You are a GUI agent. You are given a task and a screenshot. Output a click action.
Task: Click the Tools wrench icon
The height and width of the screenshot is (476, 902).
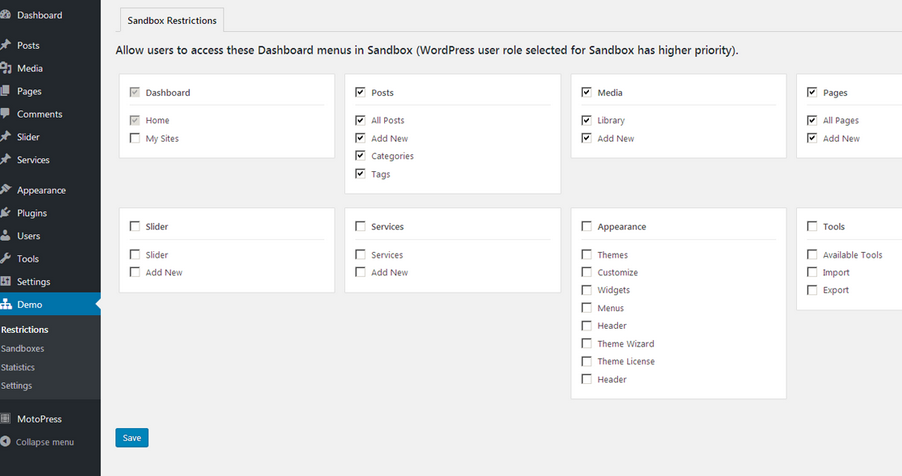coord(6,258)
